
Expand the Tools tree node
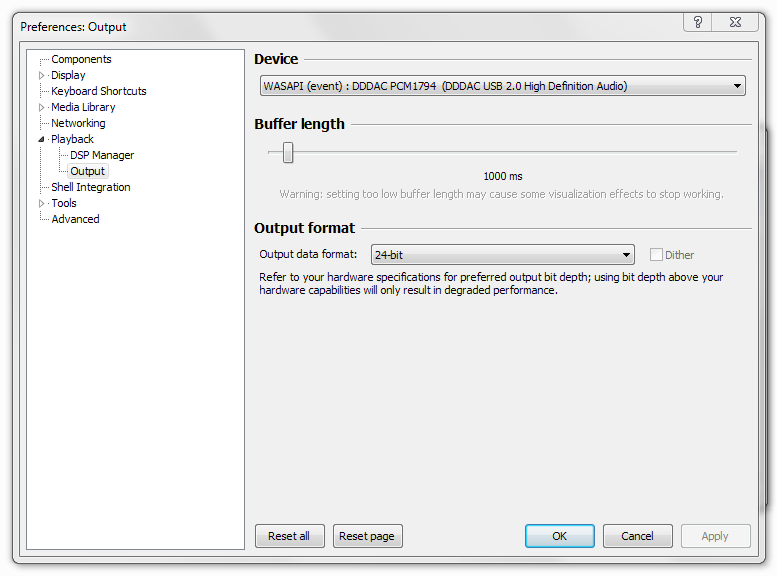click(x=42, y=203)
